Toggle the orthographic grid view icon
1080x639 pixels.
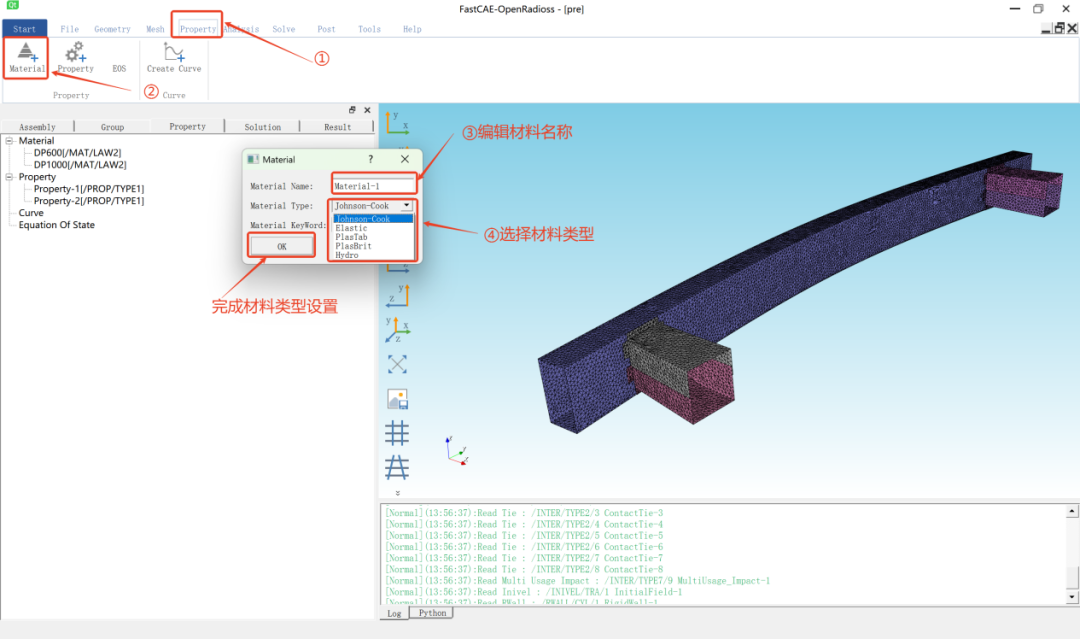pos(397,433)
